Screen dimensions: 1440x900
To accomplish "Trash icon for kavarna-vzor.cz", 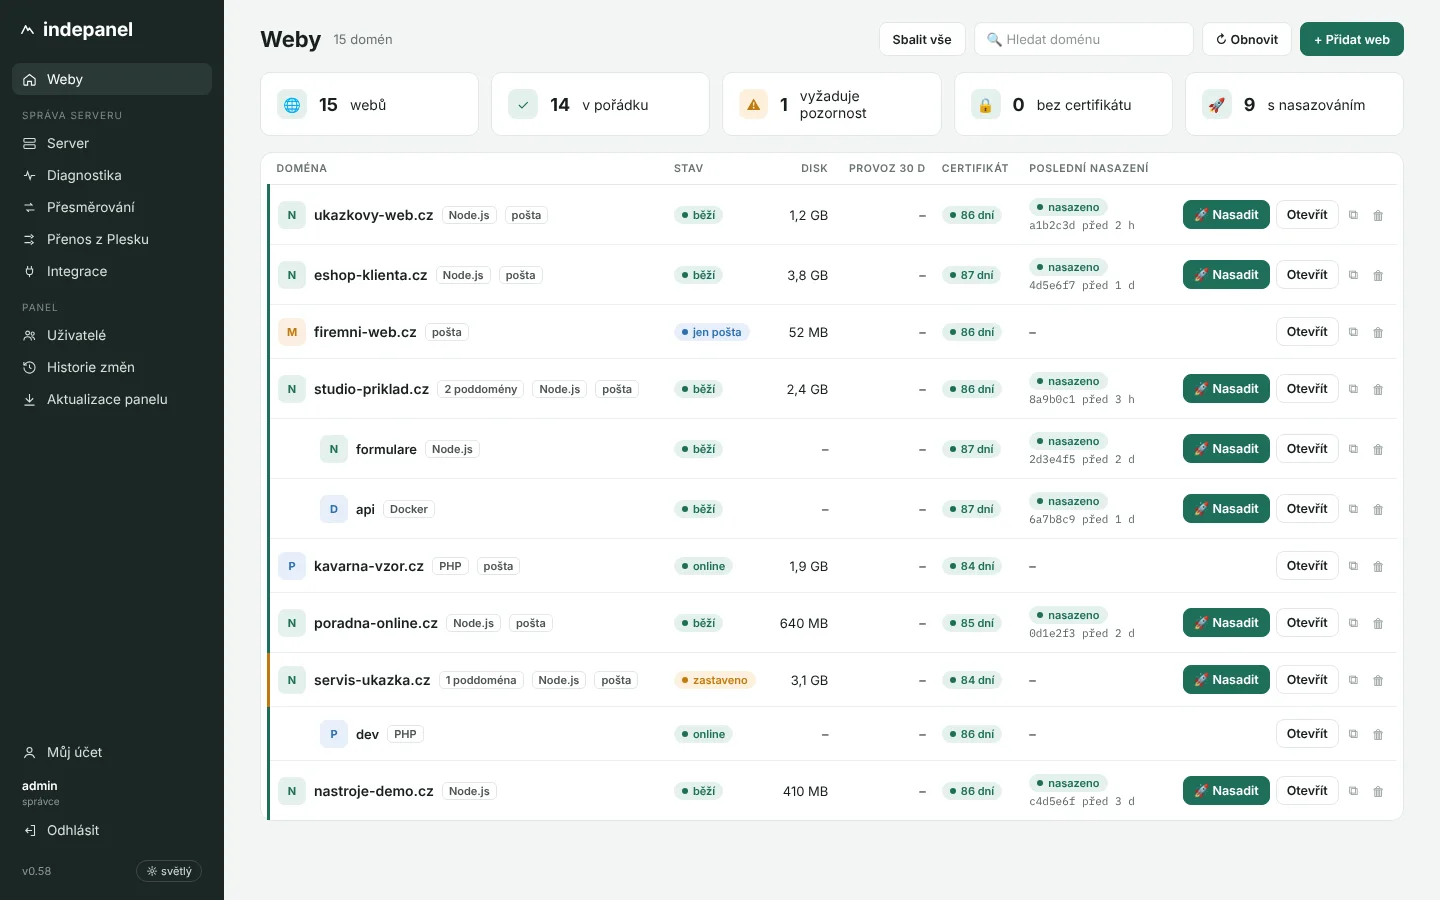I will (x=1378, y=566).
